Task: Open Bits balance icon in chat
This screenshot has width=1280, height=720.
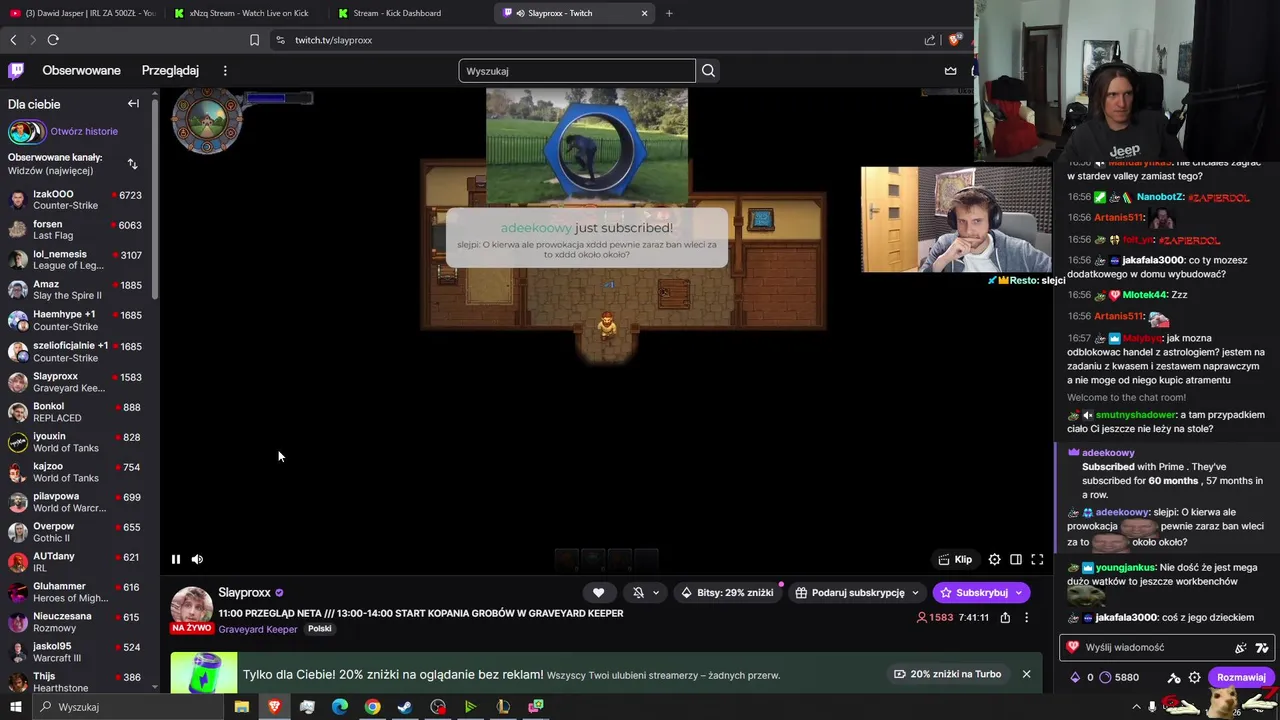Action: pyautogui.click(x=1075, y=677)
